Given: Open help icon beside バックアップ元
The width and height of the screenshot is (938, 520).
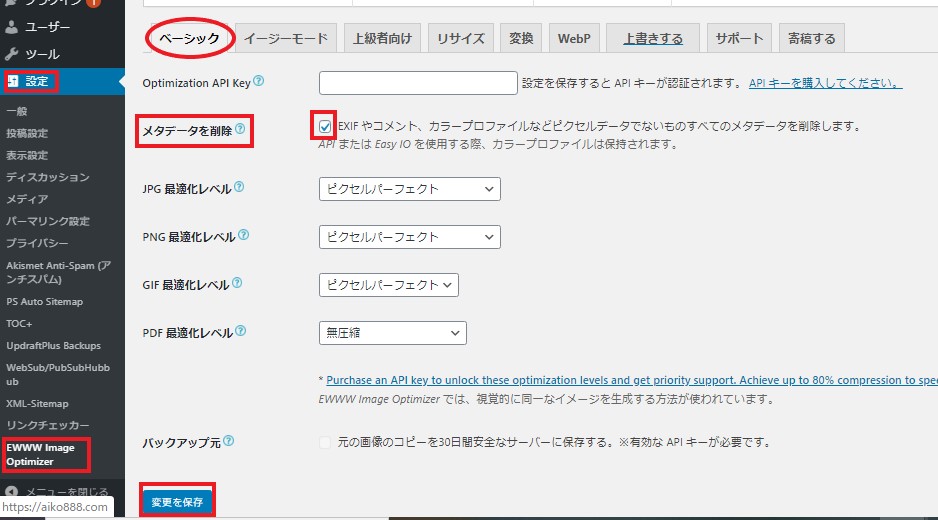Looking at the screenshot, I should point(229,441).
